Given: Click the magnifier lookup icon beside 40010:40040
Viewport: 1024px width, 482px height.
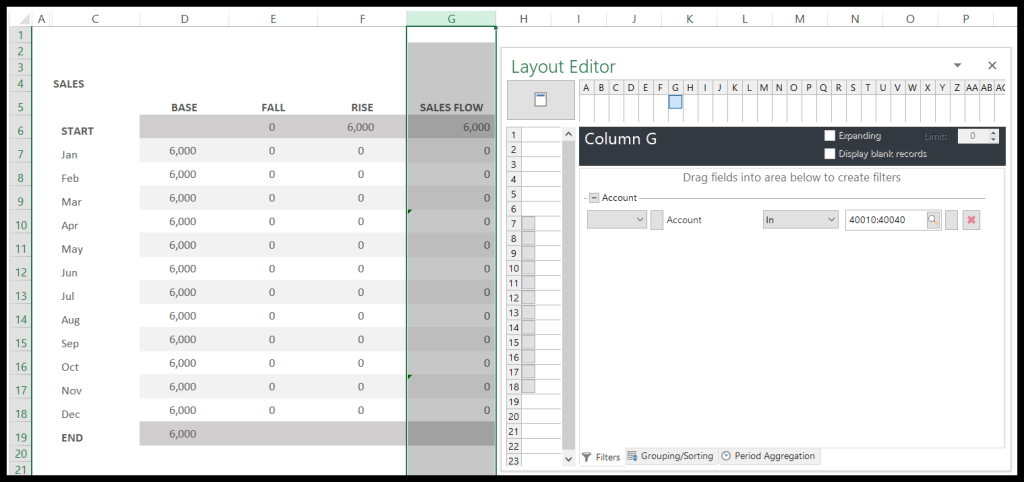Looking at the screenshot, I should point(933,220).
